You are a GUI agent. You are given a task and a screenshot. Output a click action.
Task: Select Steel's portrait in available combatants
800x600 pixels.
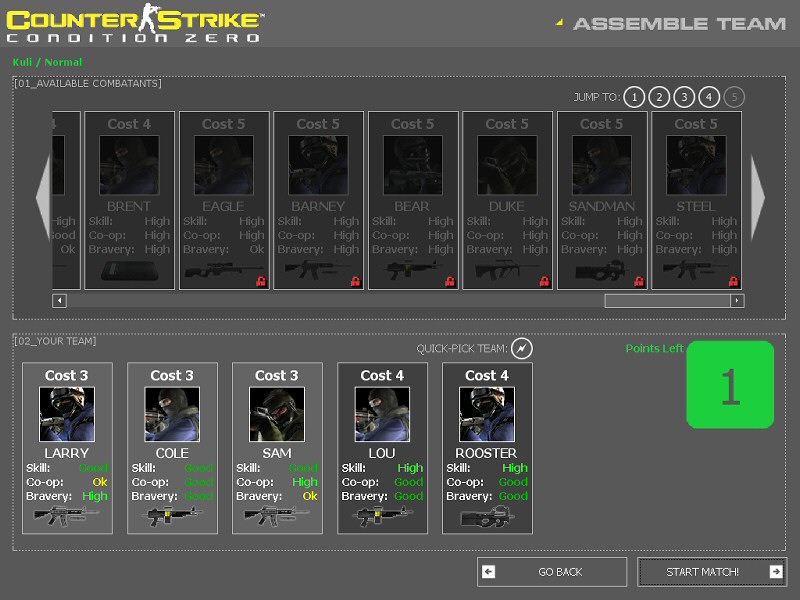(x=696, y=165)
